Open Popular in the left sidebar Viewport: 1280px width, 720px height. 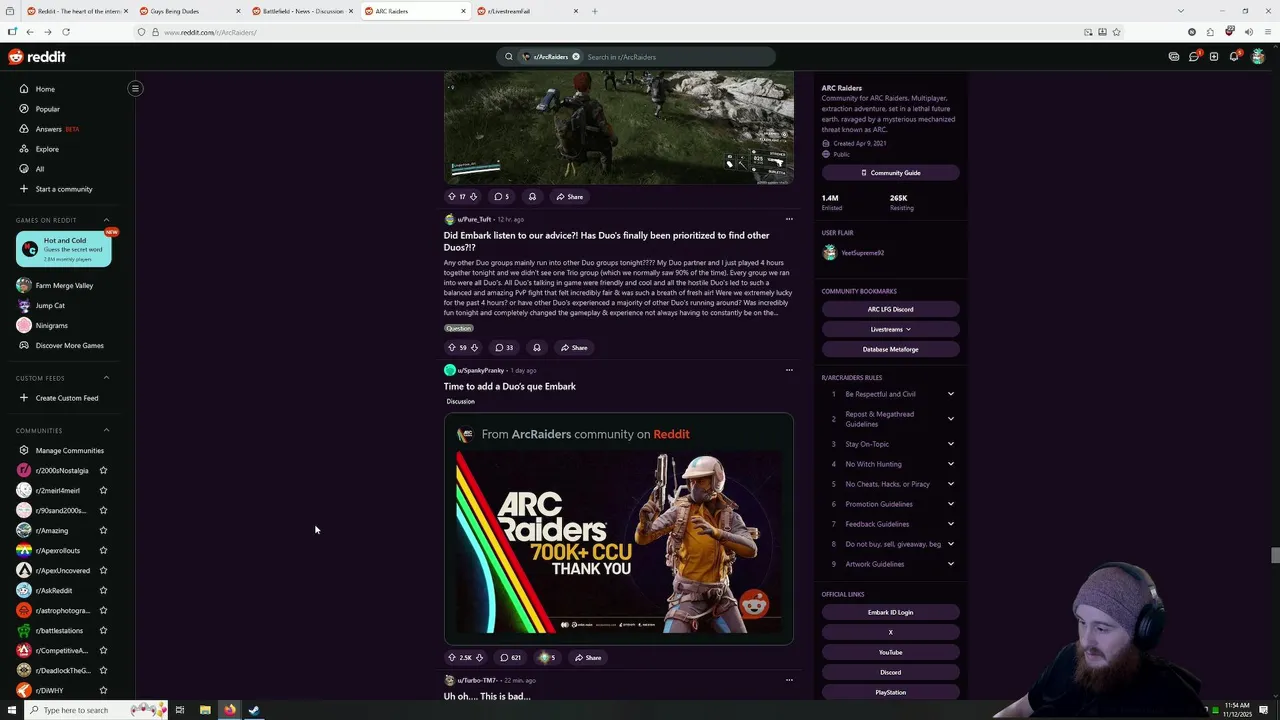48,109
